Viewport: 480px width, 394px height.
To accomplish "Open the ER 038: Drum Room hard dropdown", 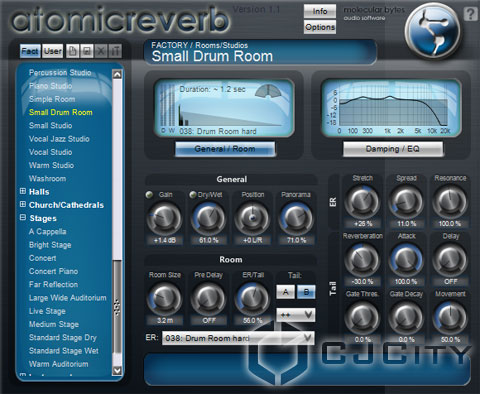I will pos(238,338).
